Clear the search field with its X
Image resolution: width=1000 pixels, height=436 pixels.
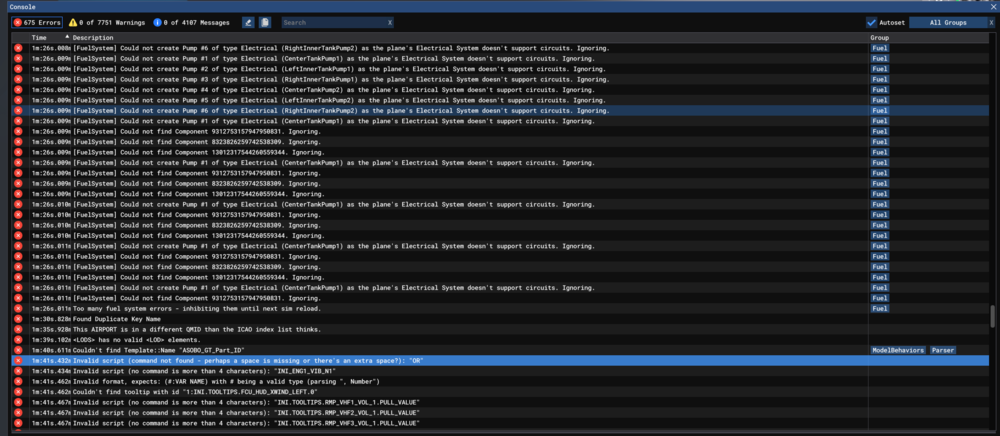tap(390, 22)
